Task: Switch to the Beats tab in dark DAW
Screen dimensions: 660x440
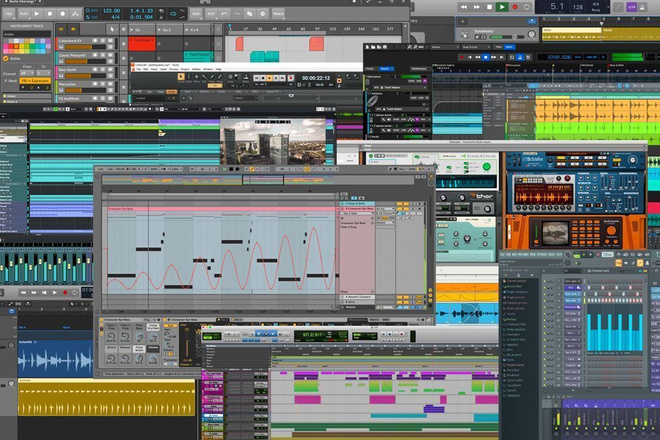Action: (509, 47)
